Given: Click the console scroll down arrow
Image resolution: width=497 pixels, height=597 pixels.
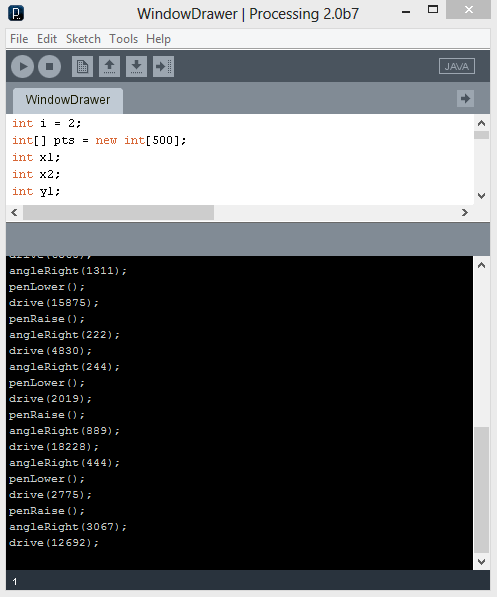Looking at the screenshot, I should pos(481,562).
